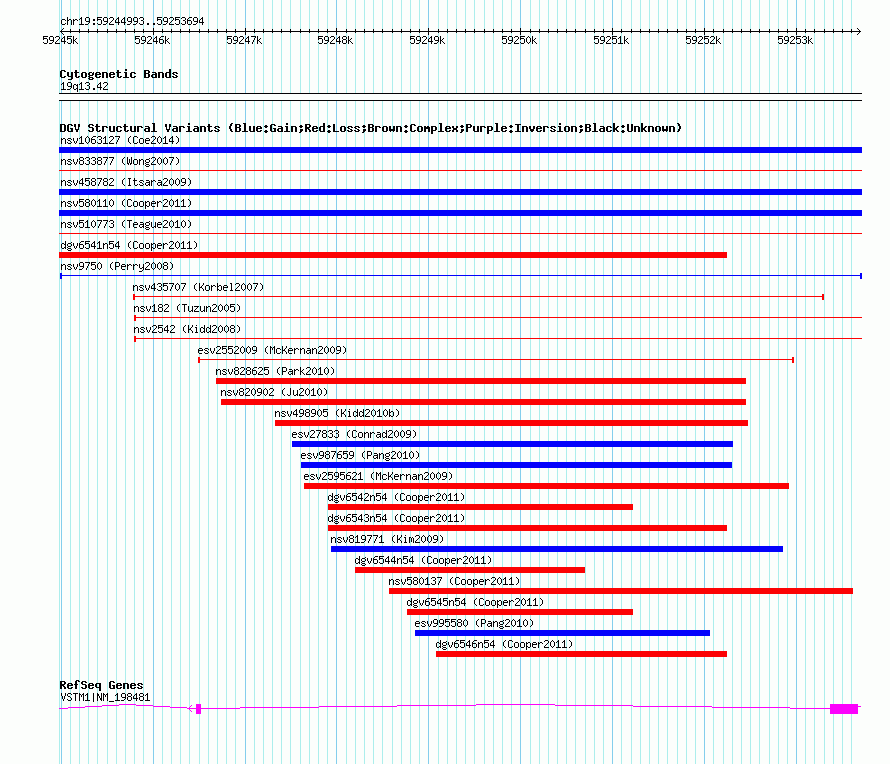The width and height of the screenshot is (890, 764).
Task: Click the esv987659 blue gain bar
Action: tap(516, 465)
